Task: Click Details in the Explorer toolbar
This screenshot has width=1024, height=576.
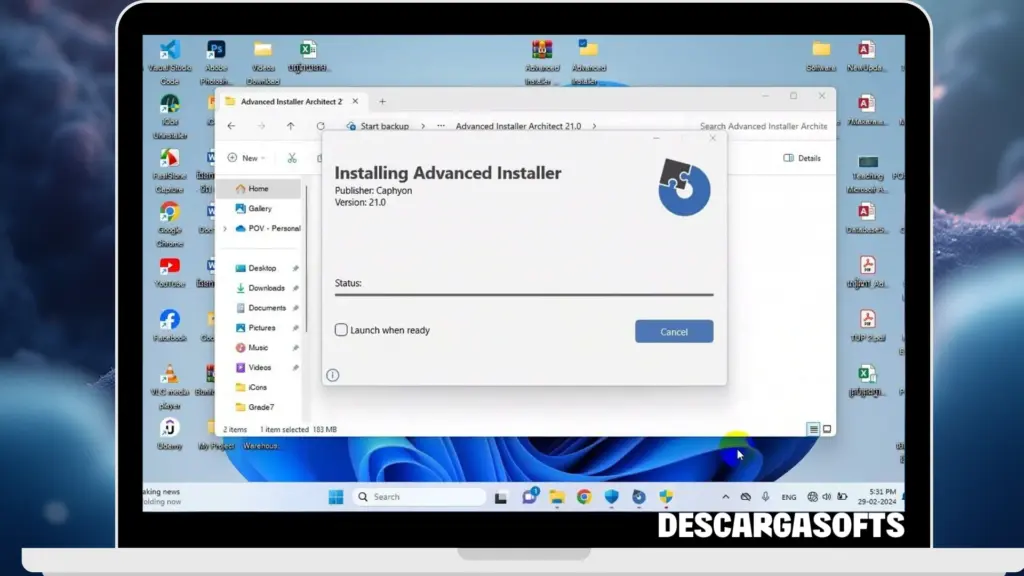Action: (803, 158)
